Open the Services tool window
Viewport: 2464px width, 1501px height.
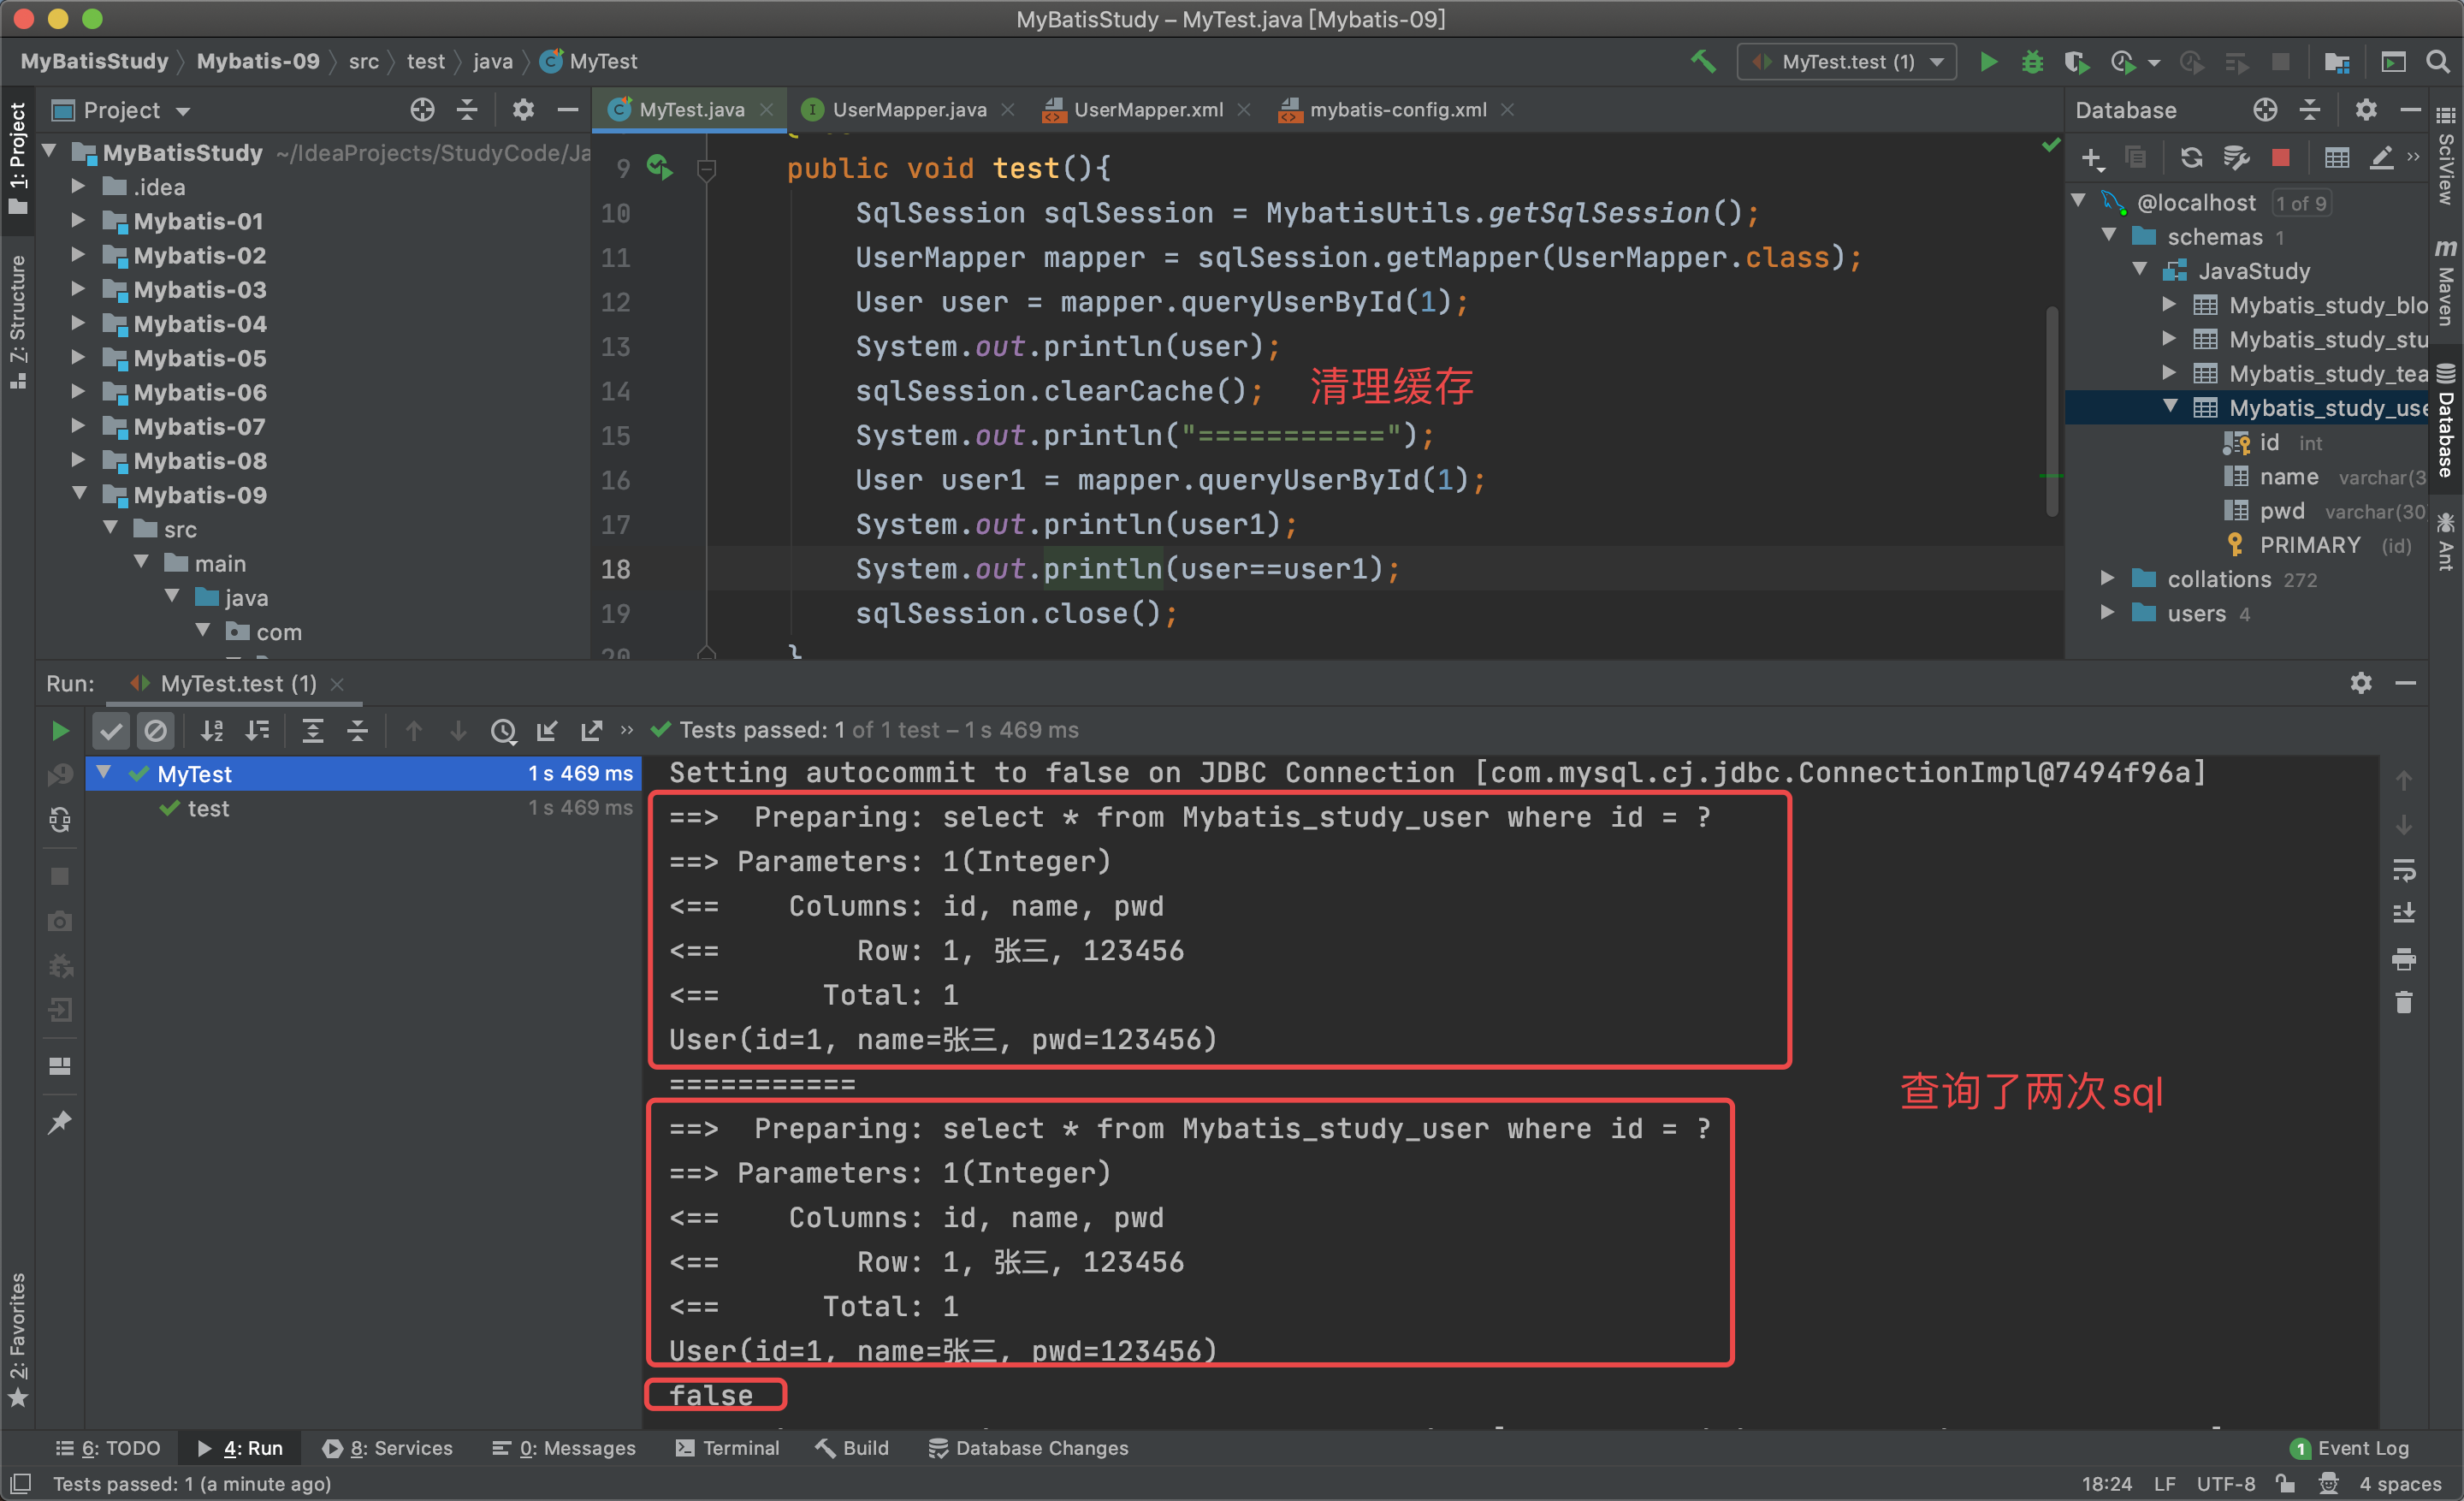pos(388,1447)
